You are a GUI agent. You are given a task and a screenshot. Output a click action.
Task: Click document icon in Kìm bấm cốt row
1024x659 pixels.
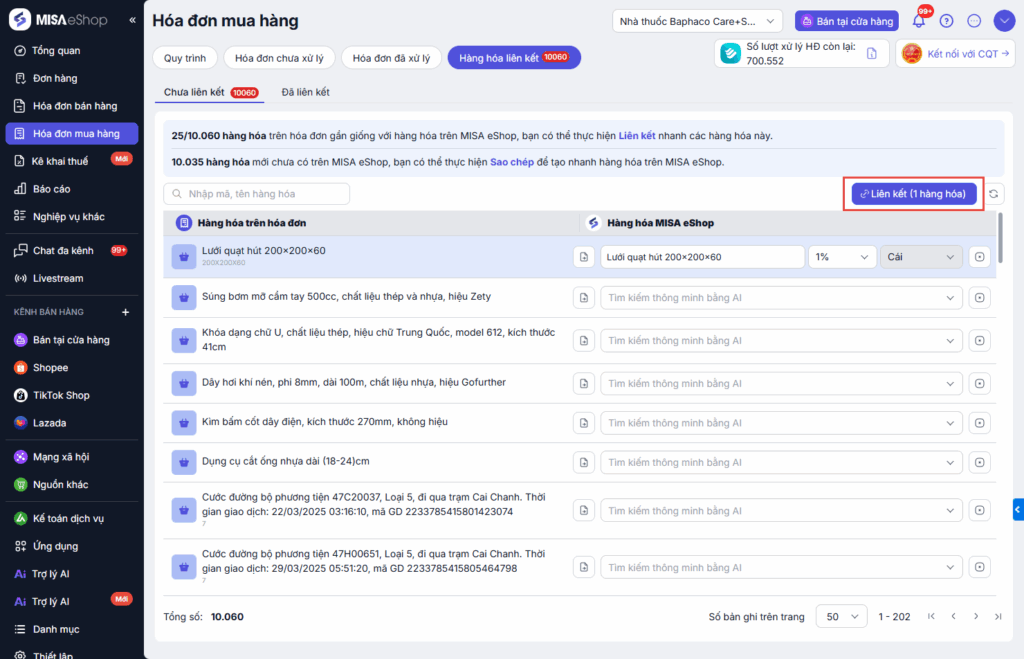click(584, 423)
